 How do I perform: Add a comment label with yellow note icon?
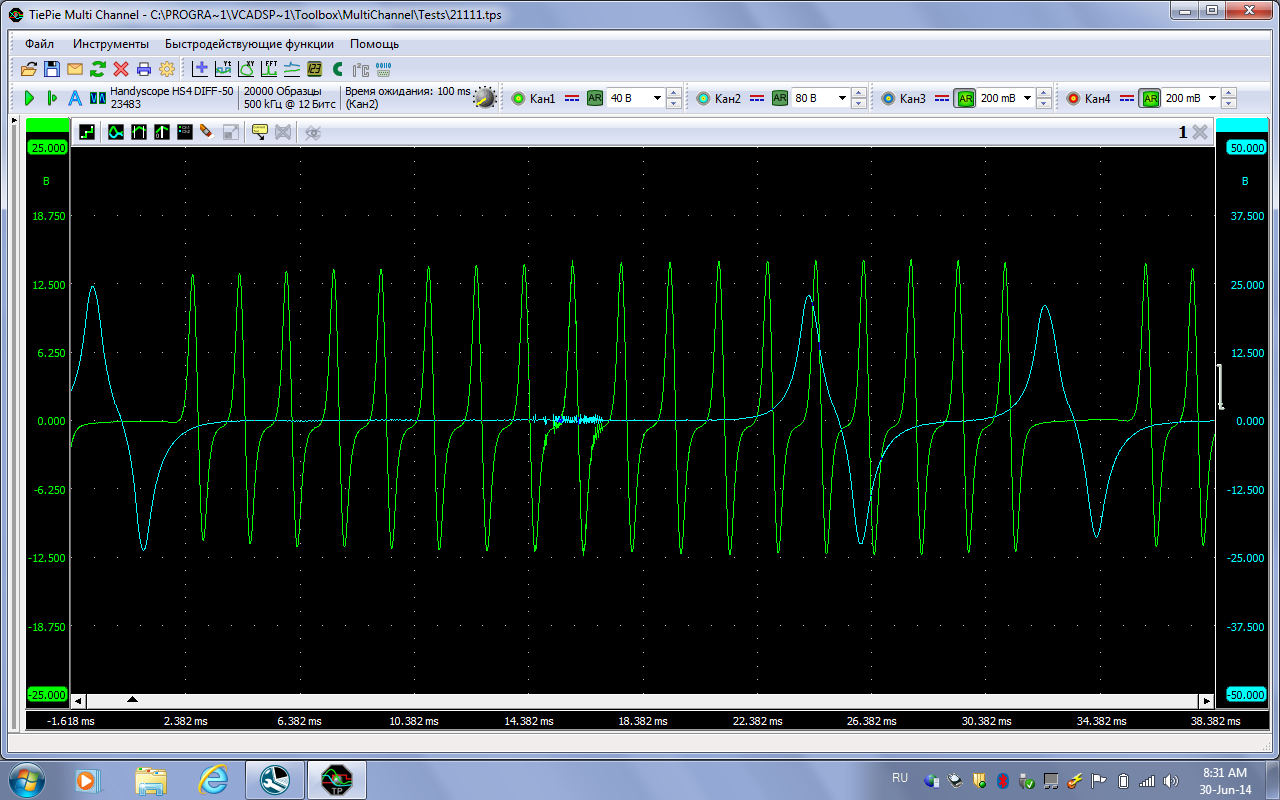259,131
